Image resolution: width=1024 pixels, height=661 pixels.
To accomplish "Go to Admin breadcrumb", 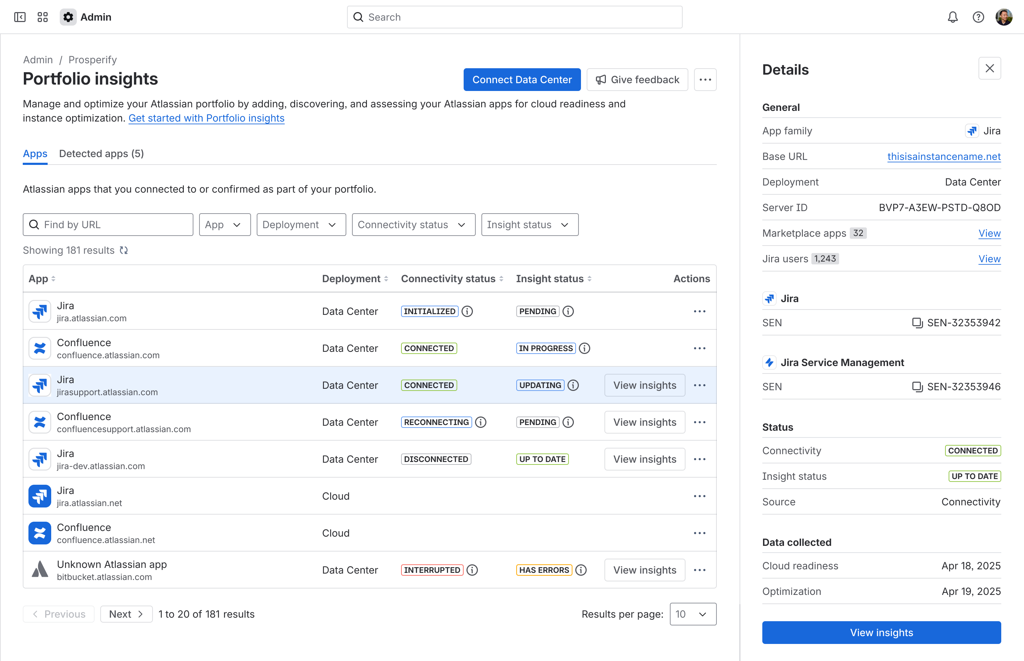I will tap(38, 59).
